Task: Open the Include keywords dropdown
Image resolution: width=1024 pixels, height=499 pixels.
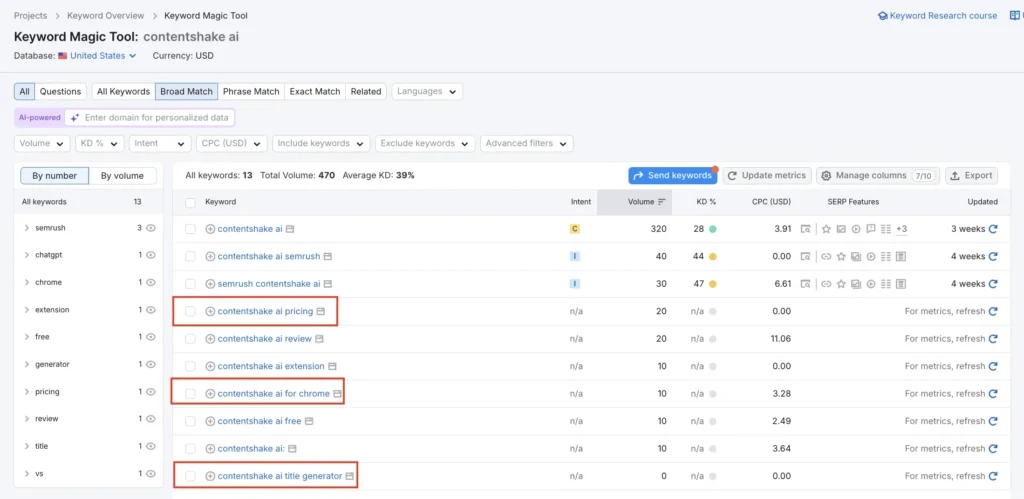Action: [321, 143]
